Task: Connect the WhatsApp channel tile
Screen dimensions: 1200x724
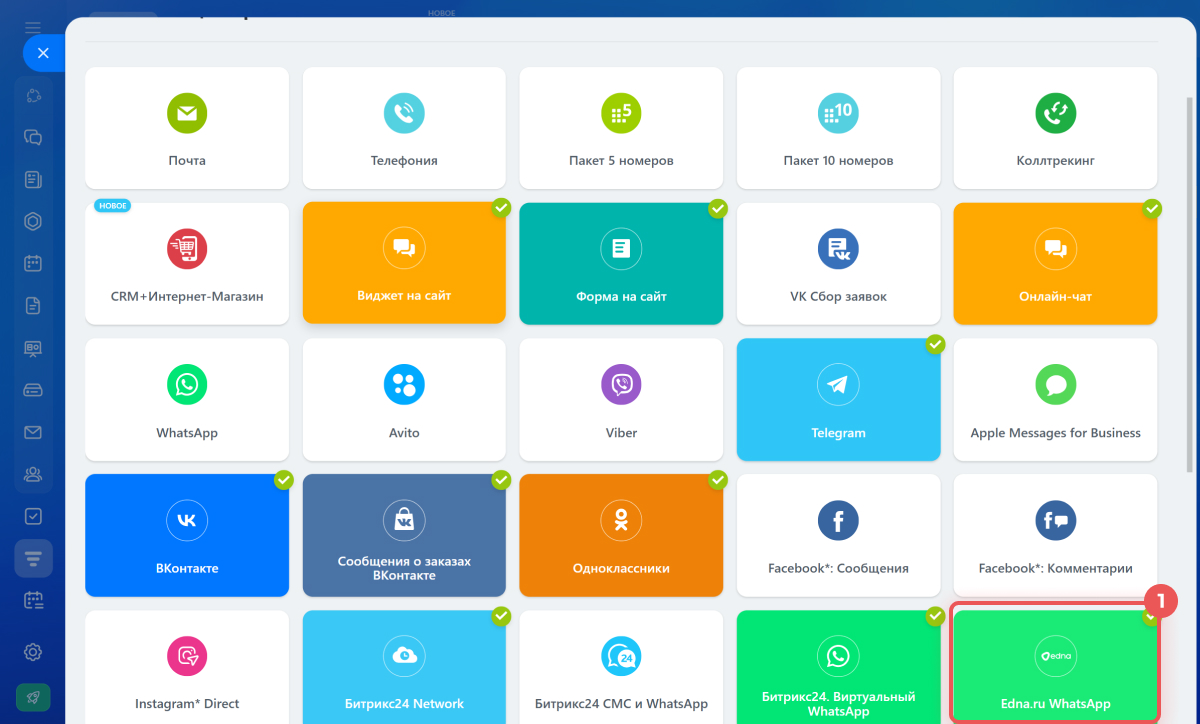Action: pos(187,399)
